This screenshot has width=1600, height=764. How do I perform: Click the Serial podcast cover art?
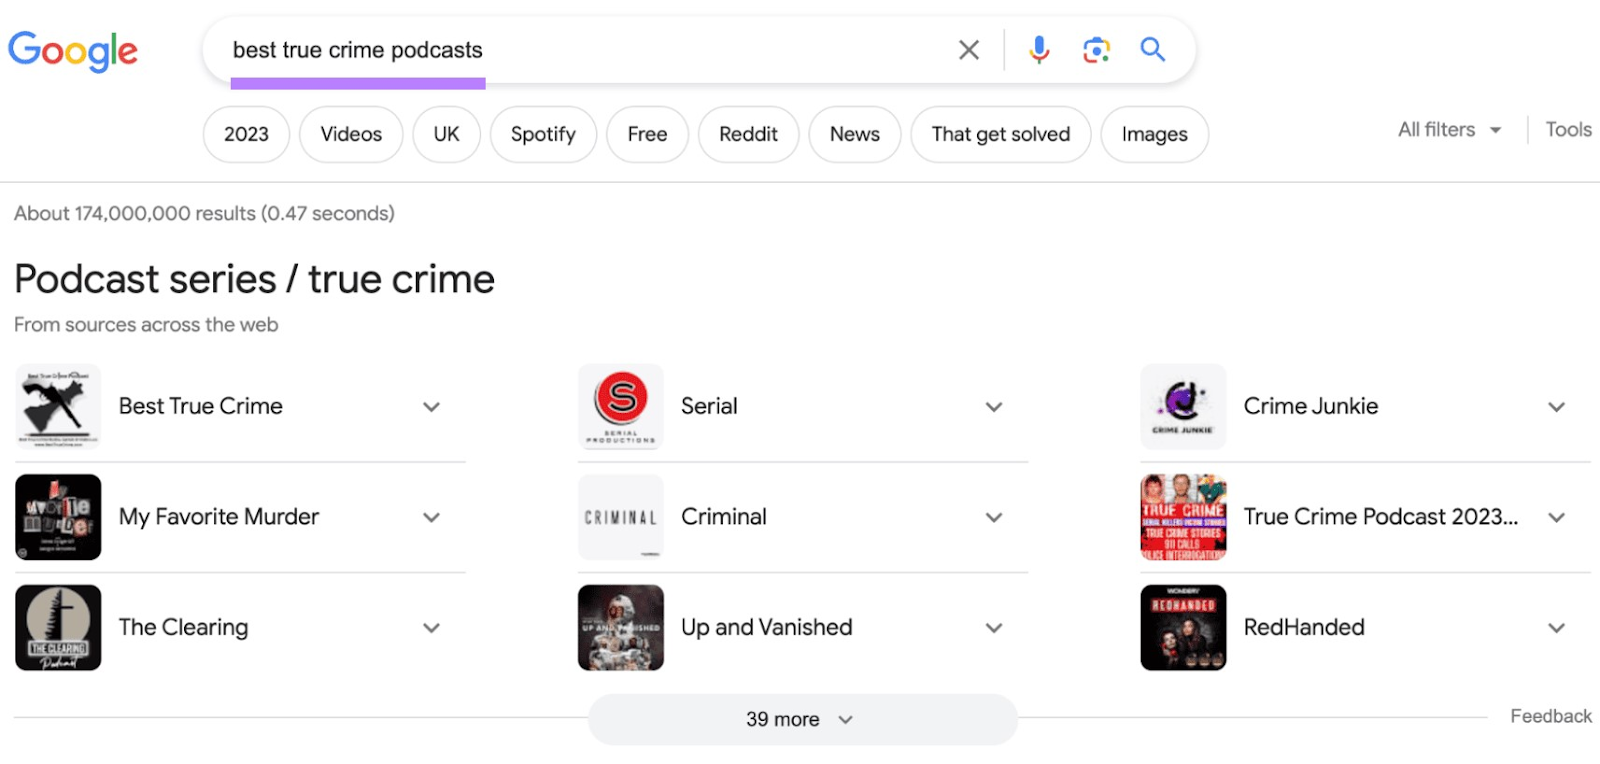coord(620,406)
